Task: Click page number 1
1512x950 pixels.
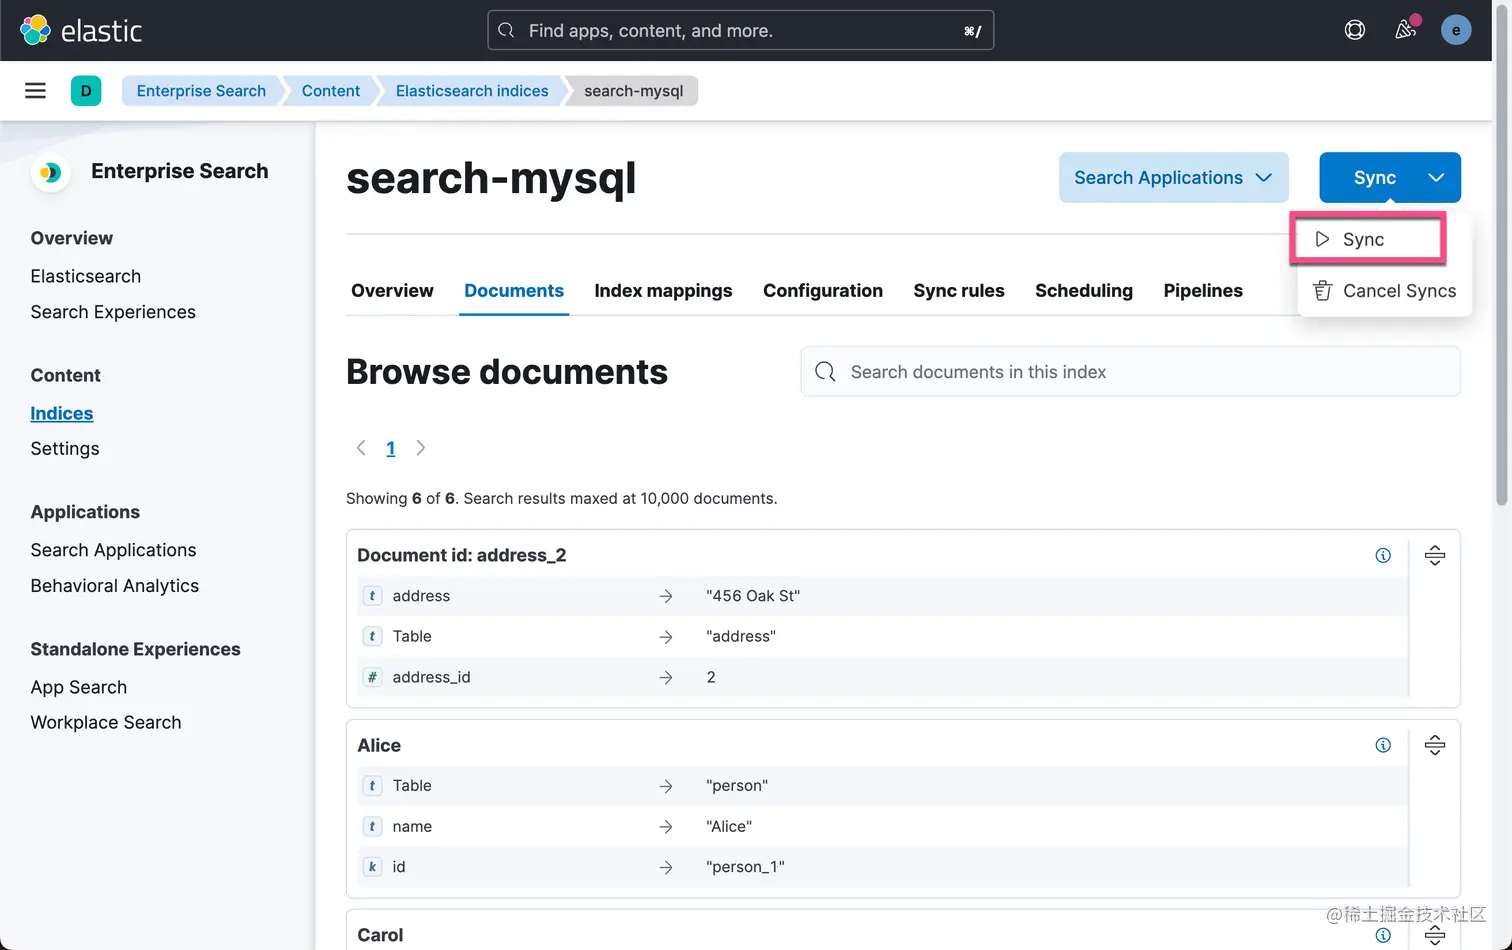Action: pyautogui.click(x=391, y=448)
